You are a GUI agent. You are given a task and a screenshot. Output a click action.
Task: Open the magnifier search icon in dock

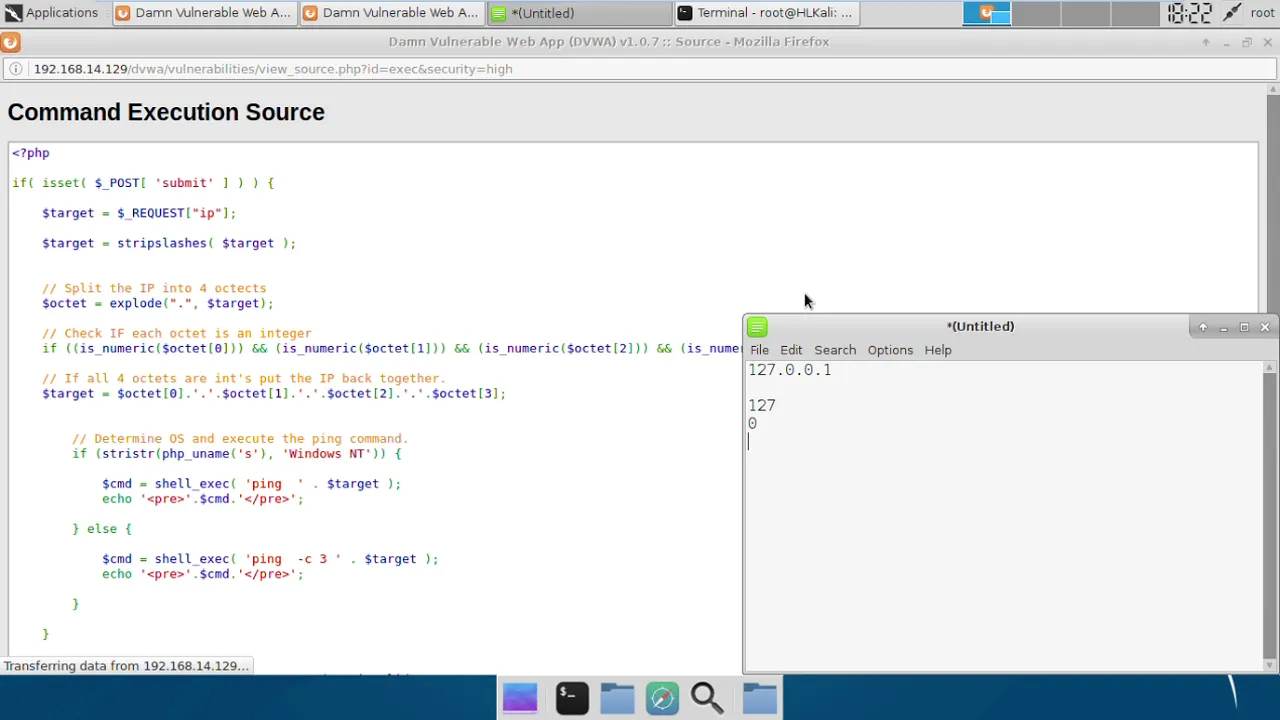click(x=707, y=698)
